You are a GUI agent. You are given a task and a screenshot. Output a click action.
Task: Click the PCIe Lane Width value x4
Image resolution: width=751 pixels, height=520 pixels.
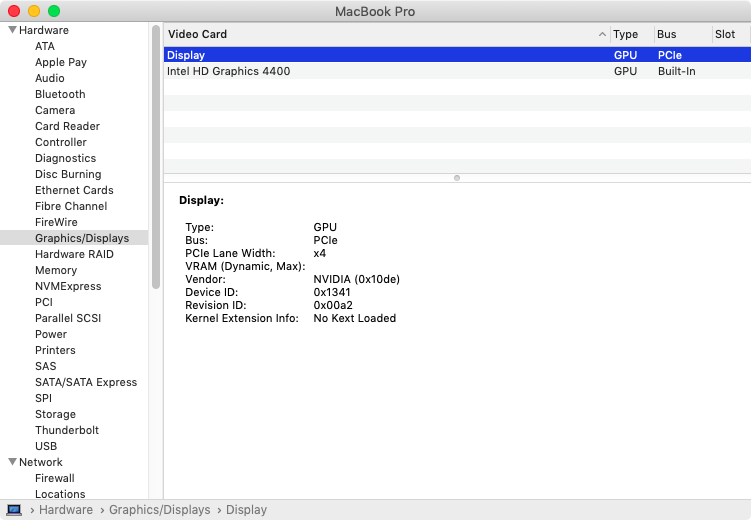point(319,253)
